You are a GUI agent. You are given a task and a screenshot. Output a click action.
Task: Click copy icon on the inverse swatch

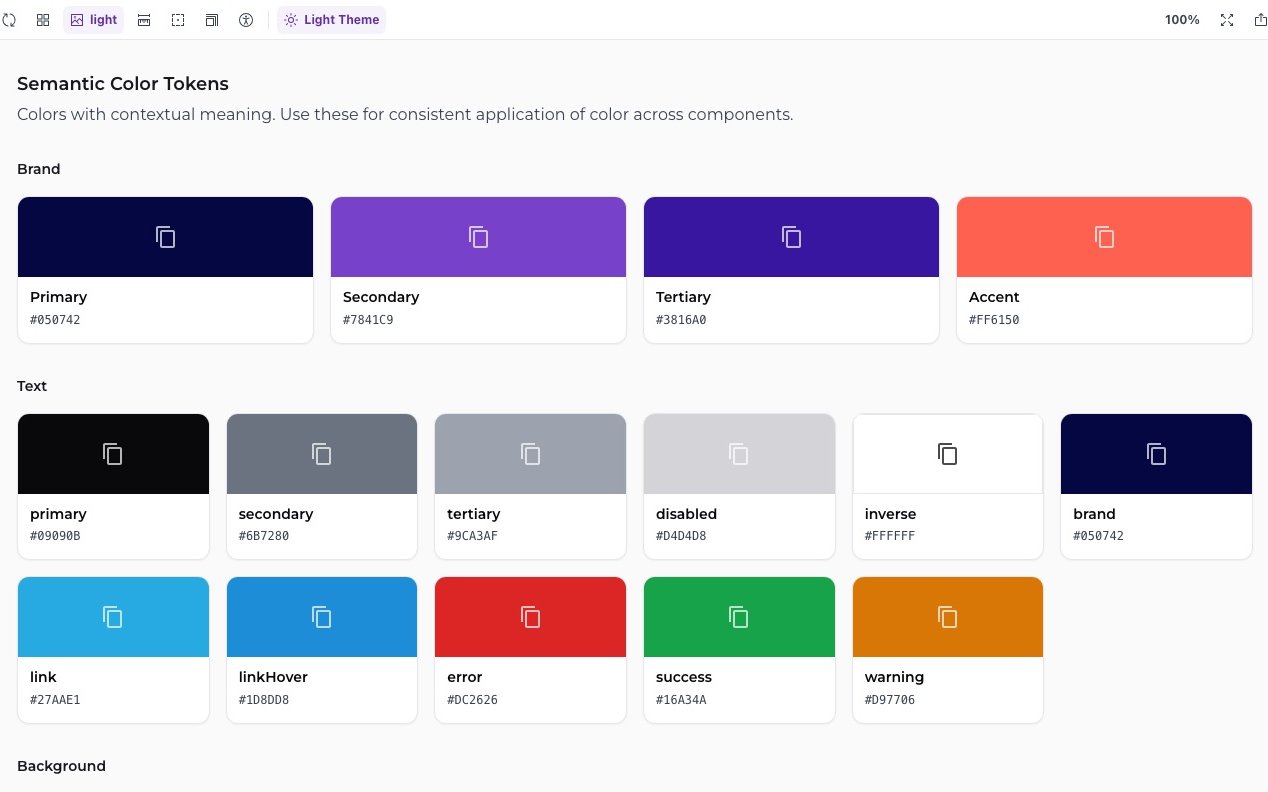click(x=948, y=454)
